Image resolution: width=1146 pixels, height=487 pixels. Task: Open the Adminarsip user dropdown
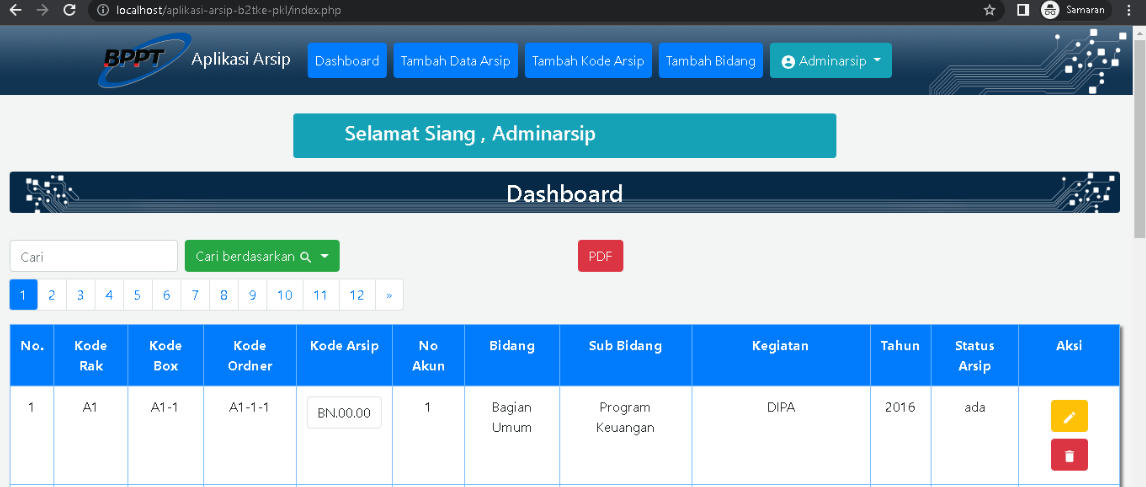click(x=830, y=61)
